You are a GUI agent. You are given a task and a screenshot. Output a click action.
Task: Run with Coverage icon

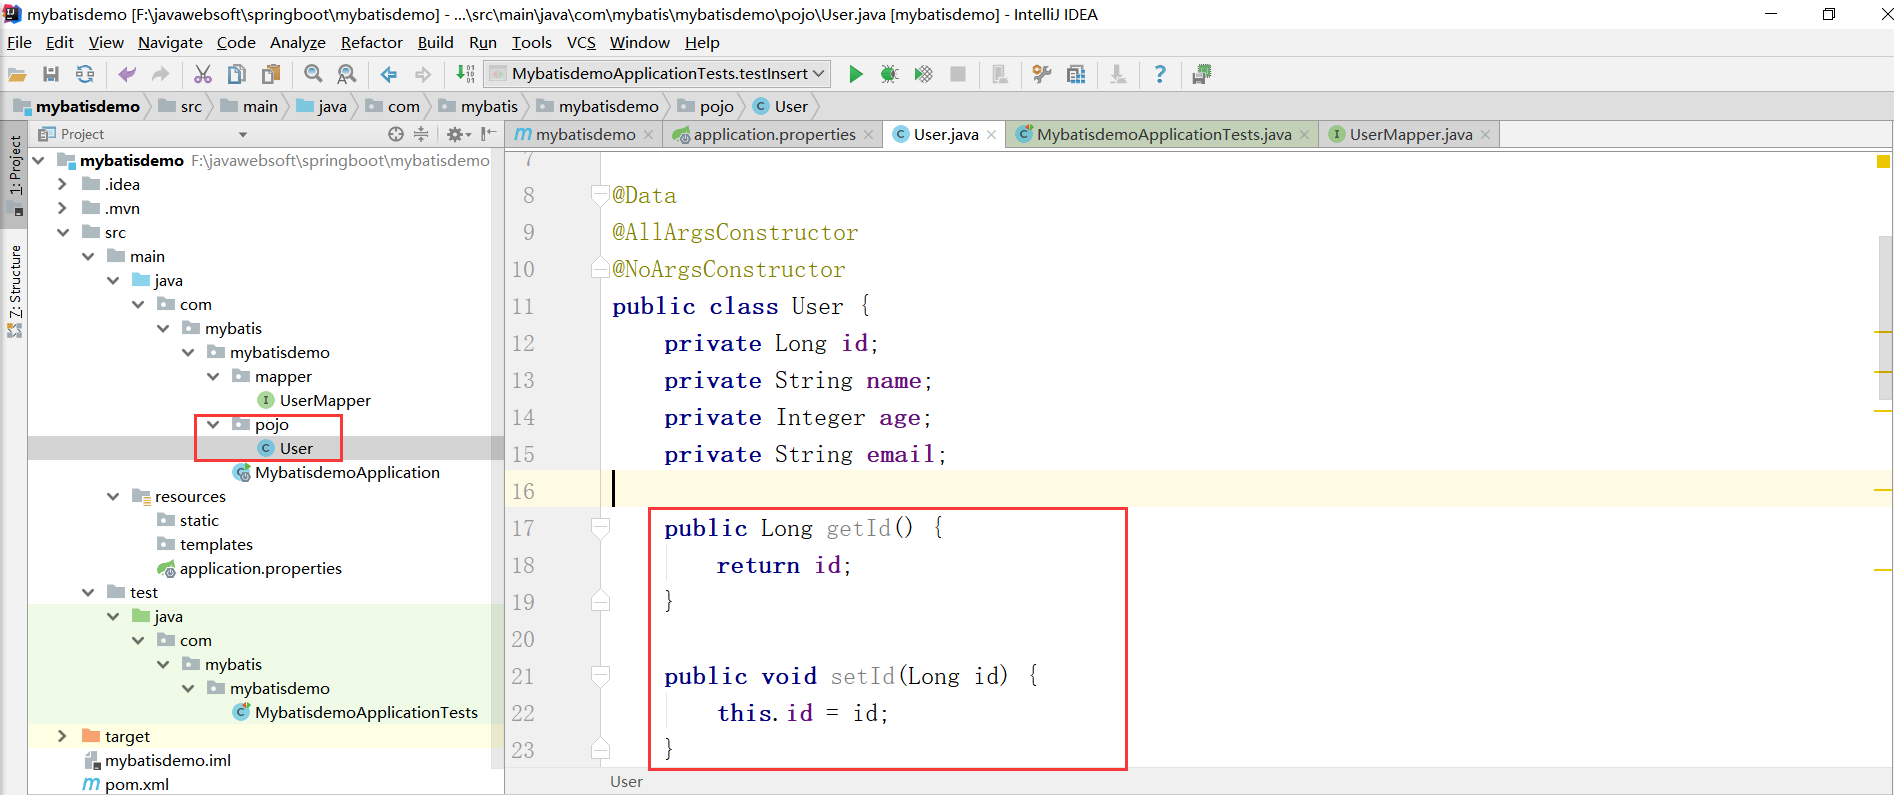coord(923,74)
